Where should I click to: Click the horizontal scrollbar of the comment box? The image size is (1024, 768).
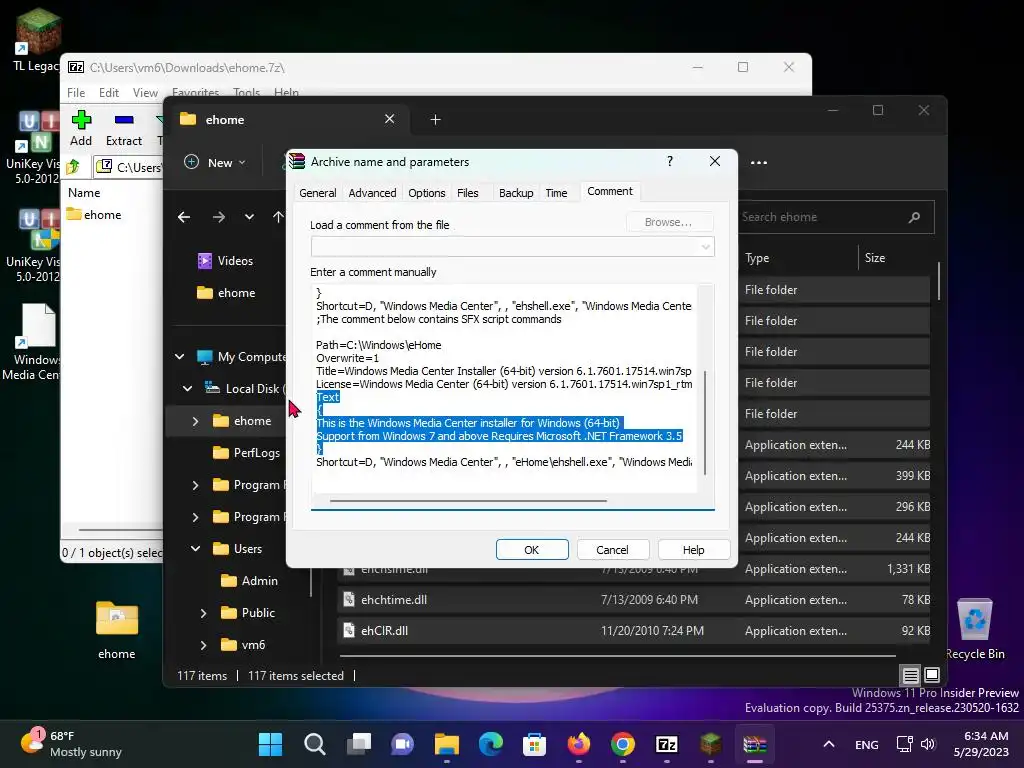468,501
